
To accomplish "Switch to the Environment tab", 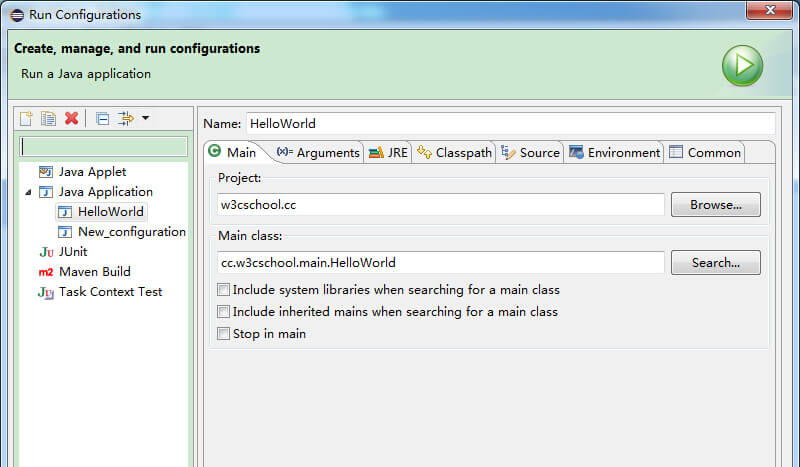I will 614,153.
